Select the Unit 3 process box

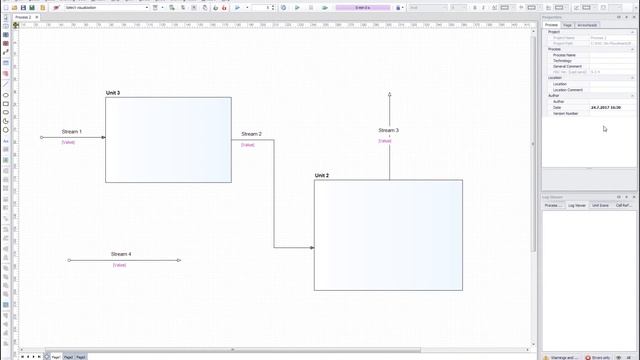point(168,140)
